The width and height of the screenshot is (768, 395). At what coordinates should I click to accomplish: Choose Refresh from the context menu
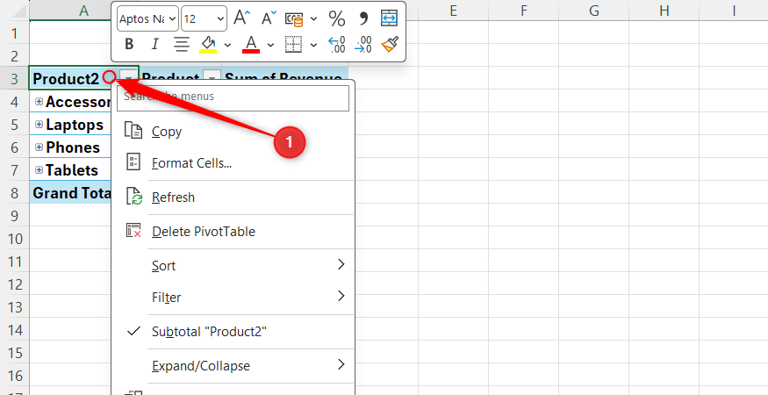coord(233,198)
